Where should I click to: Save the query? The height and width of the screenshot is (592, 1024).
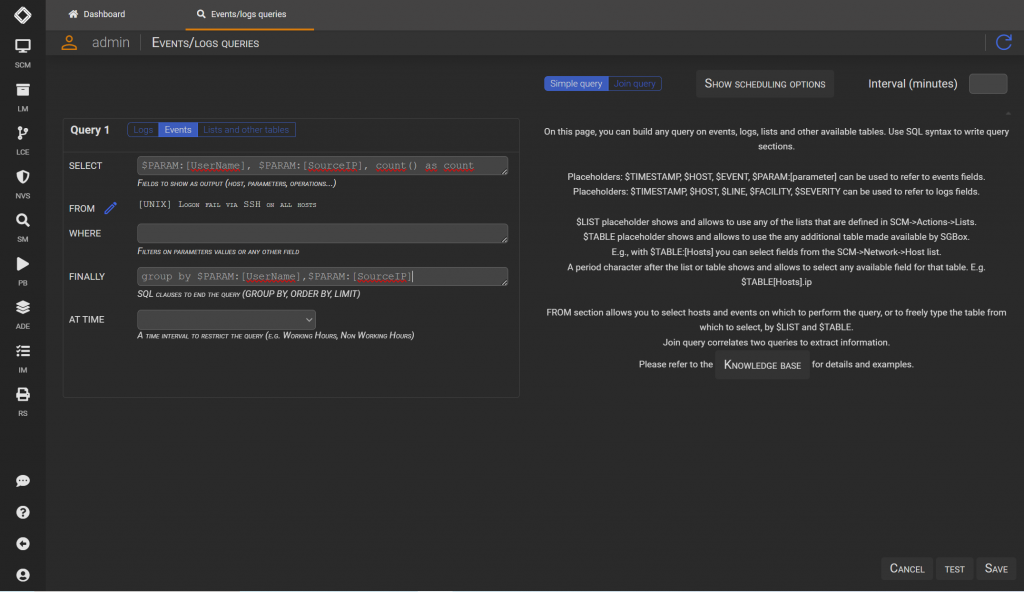pos(996,568)
